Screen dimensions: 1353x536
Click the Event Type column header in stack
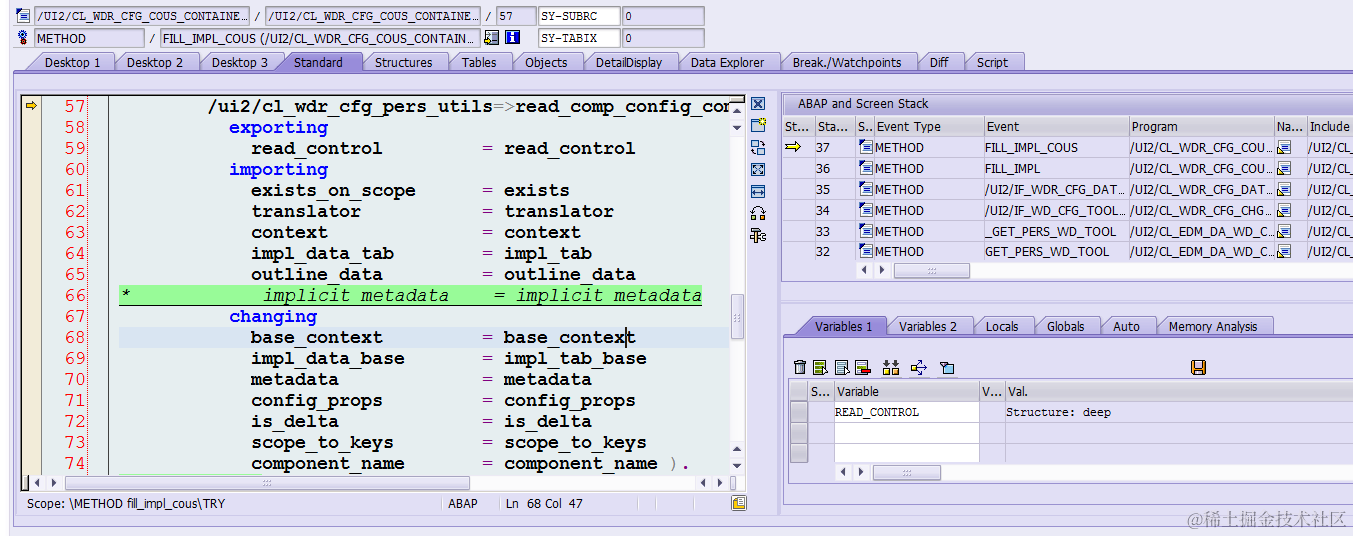pos(928,126)
